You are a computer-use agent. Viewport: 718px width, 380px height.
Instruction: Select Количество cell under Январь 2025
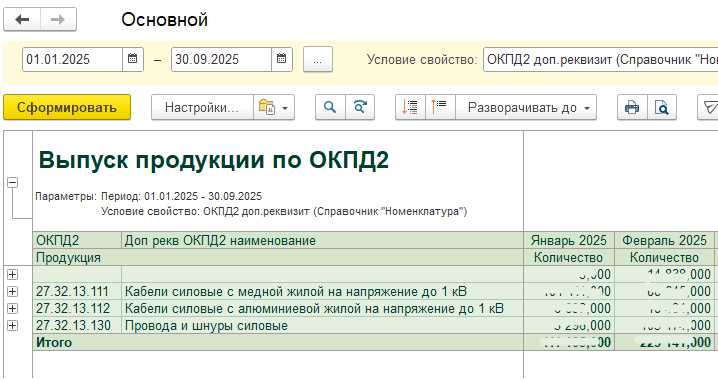pyautogui.click(x=569, y=257)
